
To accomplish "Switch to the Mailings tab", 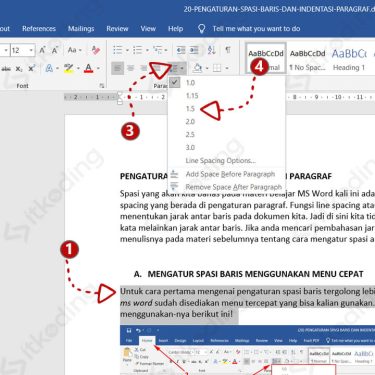I will (81, 29).
